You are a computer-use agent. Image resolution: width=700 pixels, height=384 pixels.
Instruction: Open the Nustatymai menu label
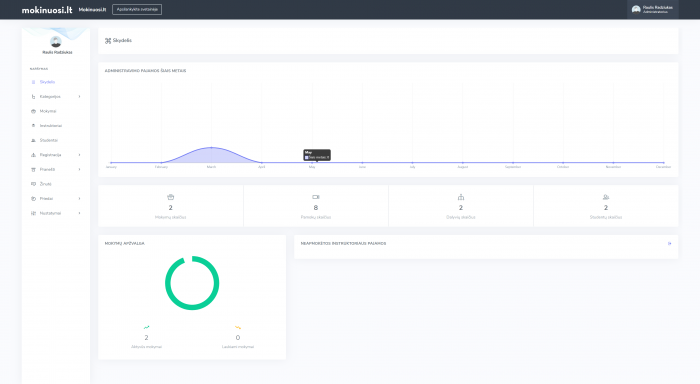pos(50,213)
